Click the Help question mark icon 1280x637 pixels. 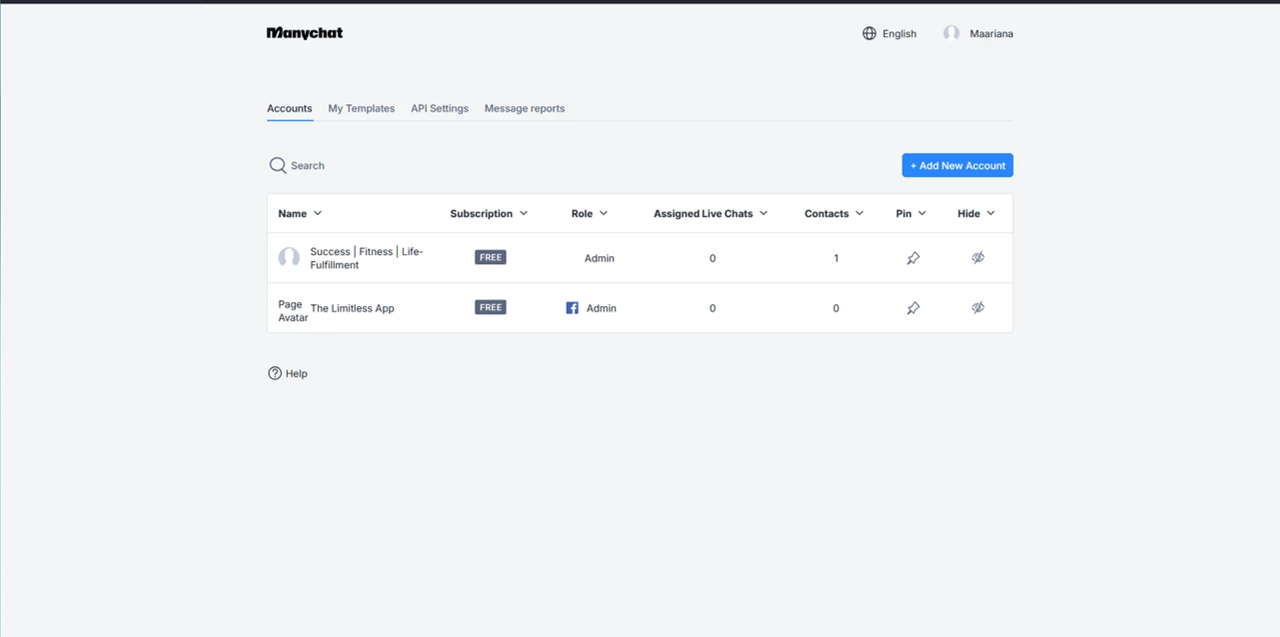pyautogui.click(x=275, y=373)
